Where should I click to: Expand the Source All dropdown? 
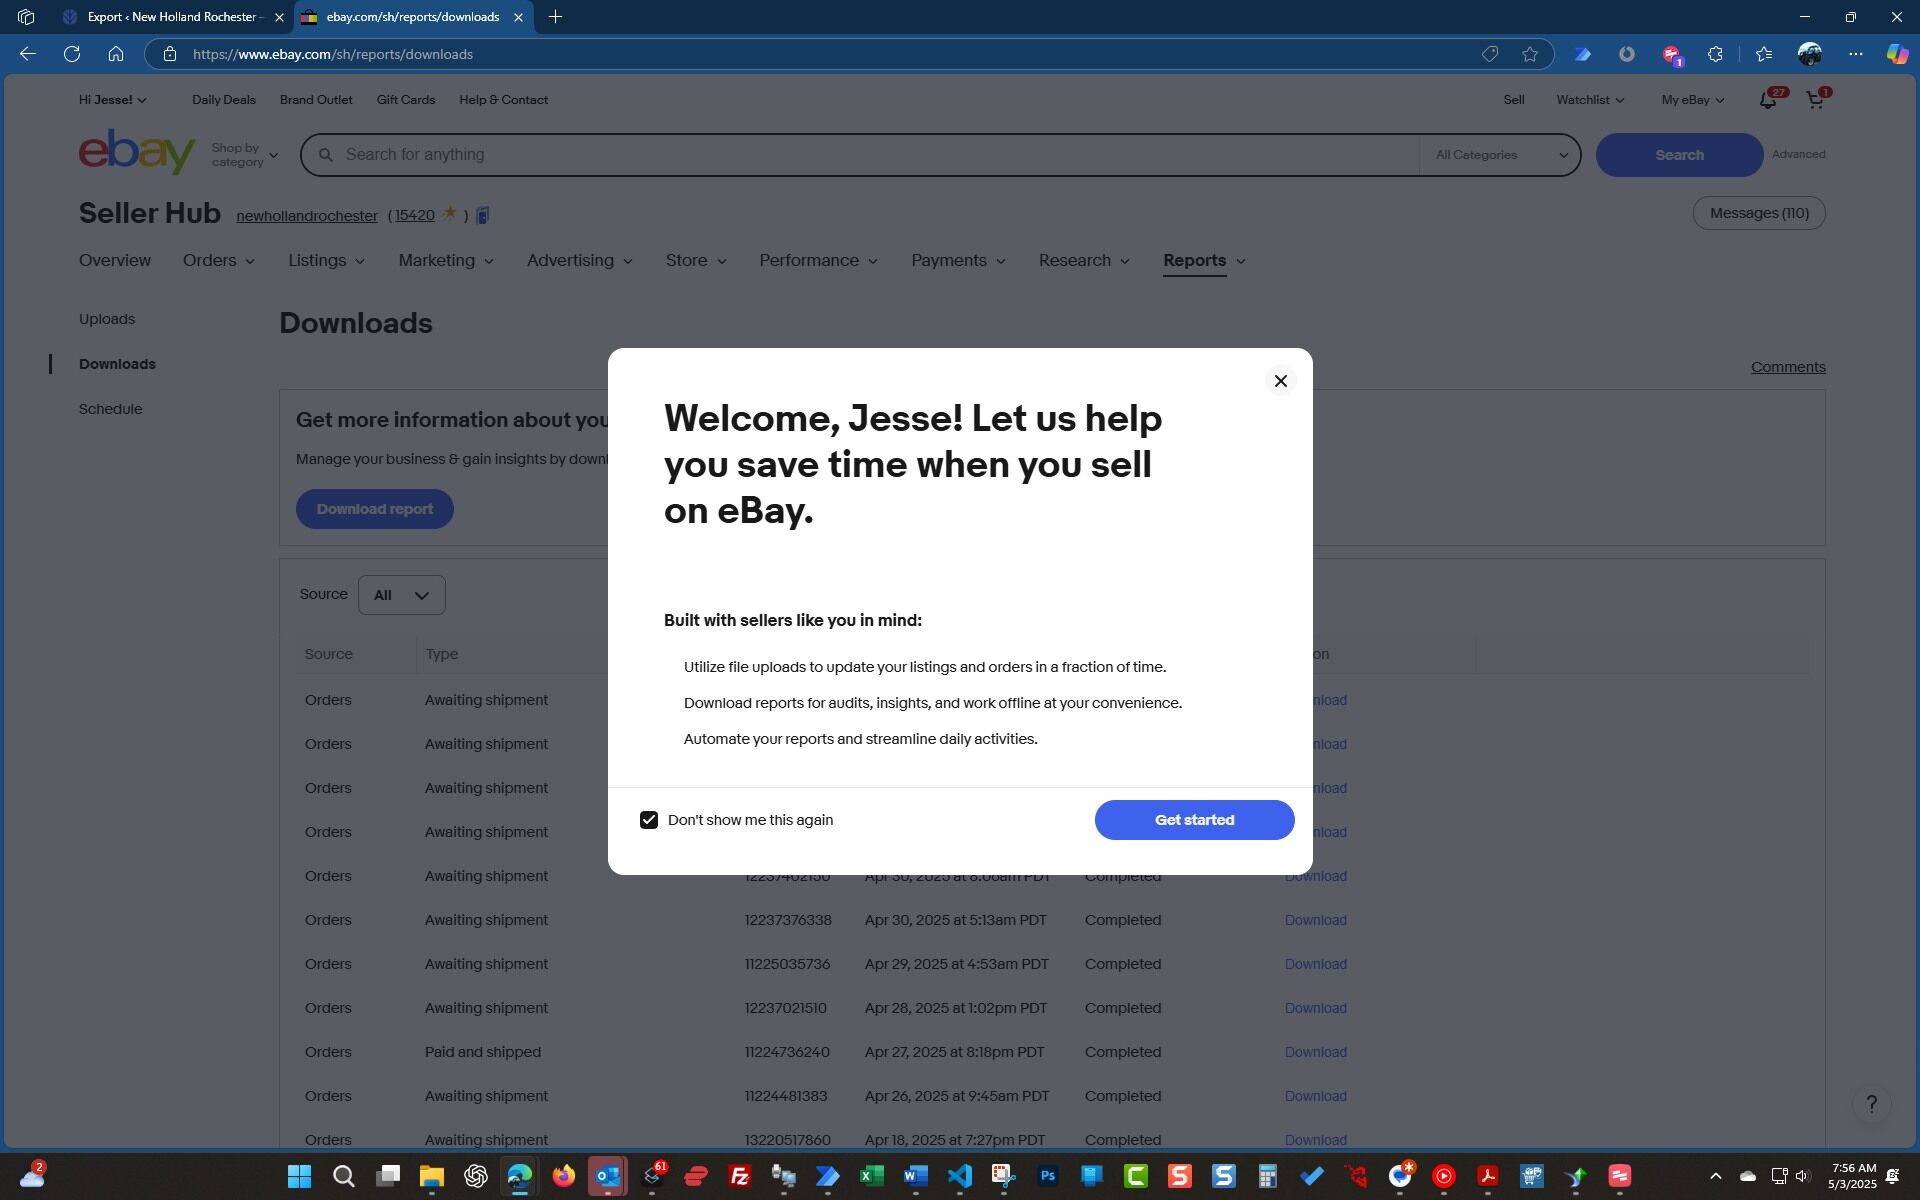click(x=401, y=595)
